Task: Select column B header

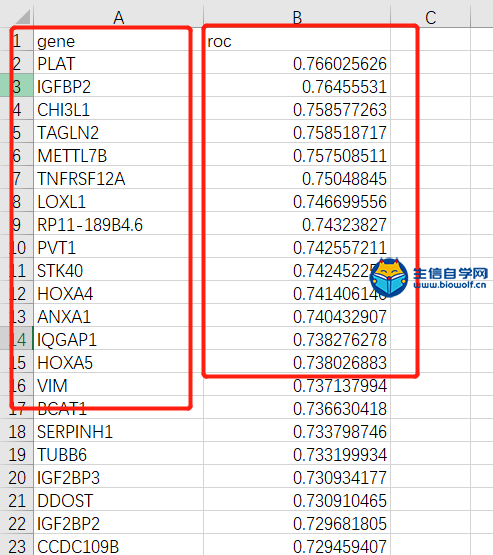Action: click(x=297, y=17)
